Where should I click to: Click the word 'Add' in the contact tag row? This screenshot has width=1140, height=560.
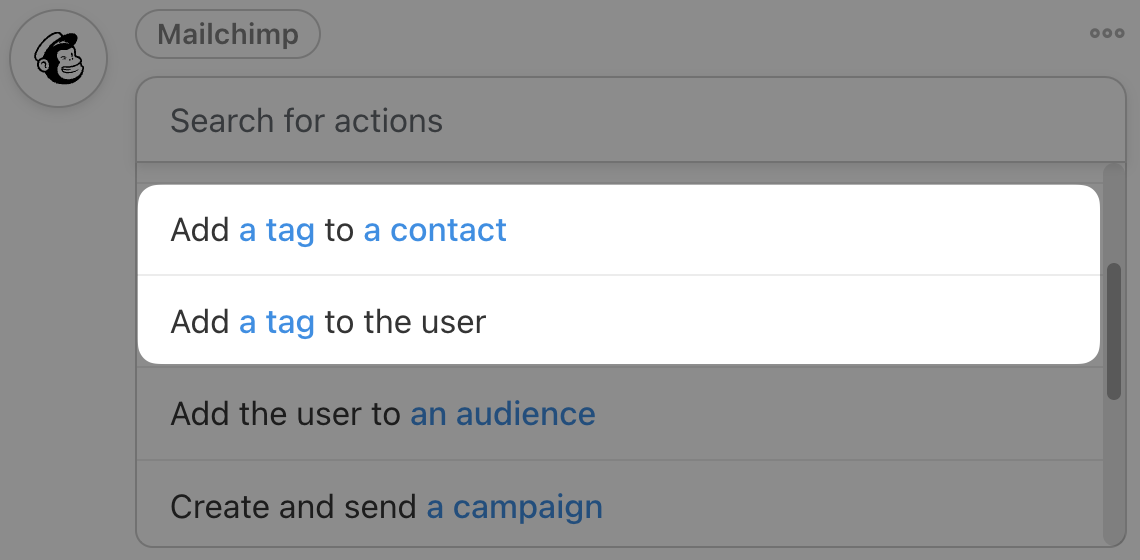(200, 230)
